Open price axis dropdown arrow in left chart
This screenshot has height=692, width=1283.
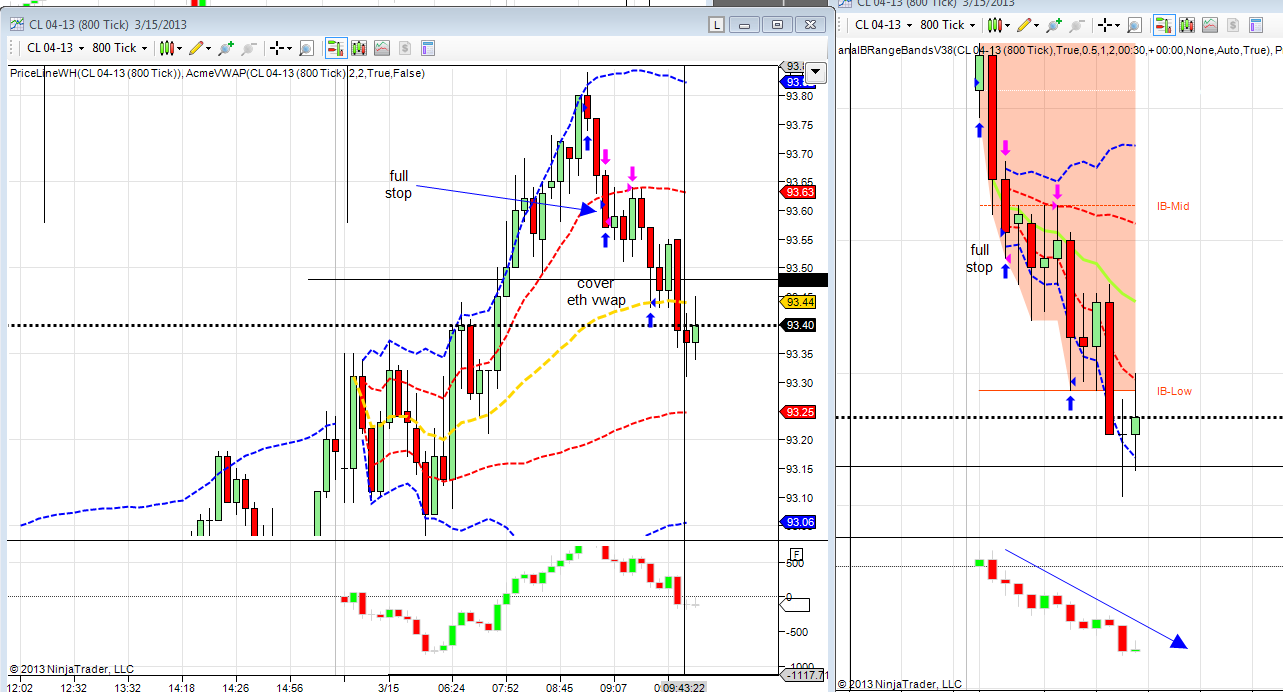click(817, 71)
